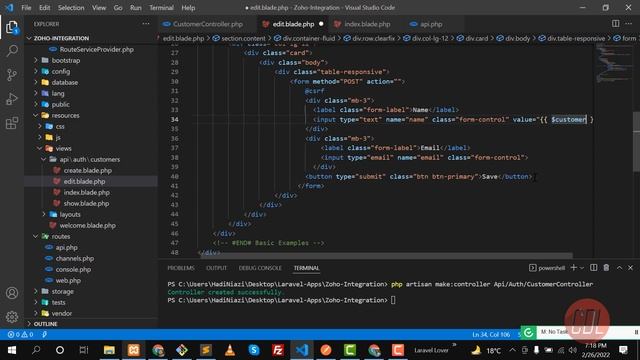The height and width of the screenshot is (360, 640).
Task: Click the editor horizontal scrollbar
Action: click(386, 256)
